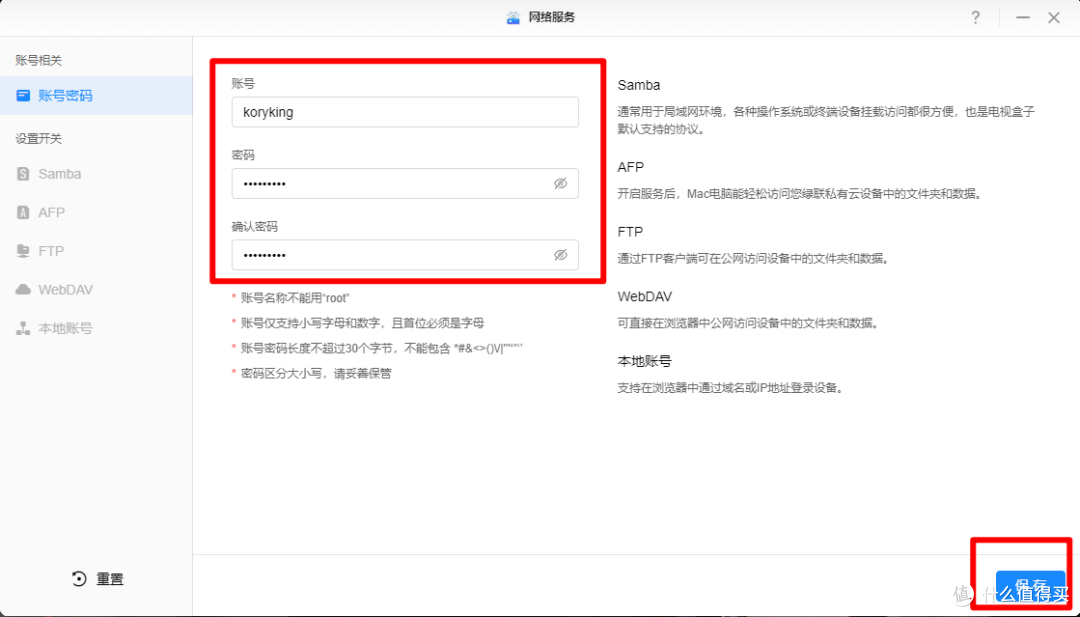Click the AFP A icon
The width and height of the screenshot is (1080, 617).
[x=23, y=213]
